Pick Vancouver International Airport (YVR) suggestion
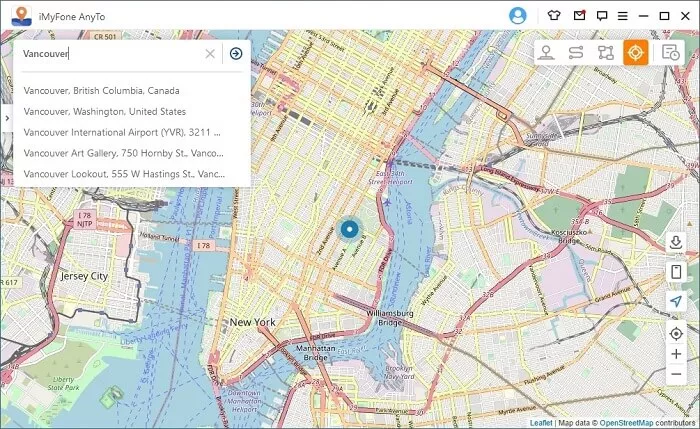700x429 pixels. pyautogui.click(x=122, y=133)
